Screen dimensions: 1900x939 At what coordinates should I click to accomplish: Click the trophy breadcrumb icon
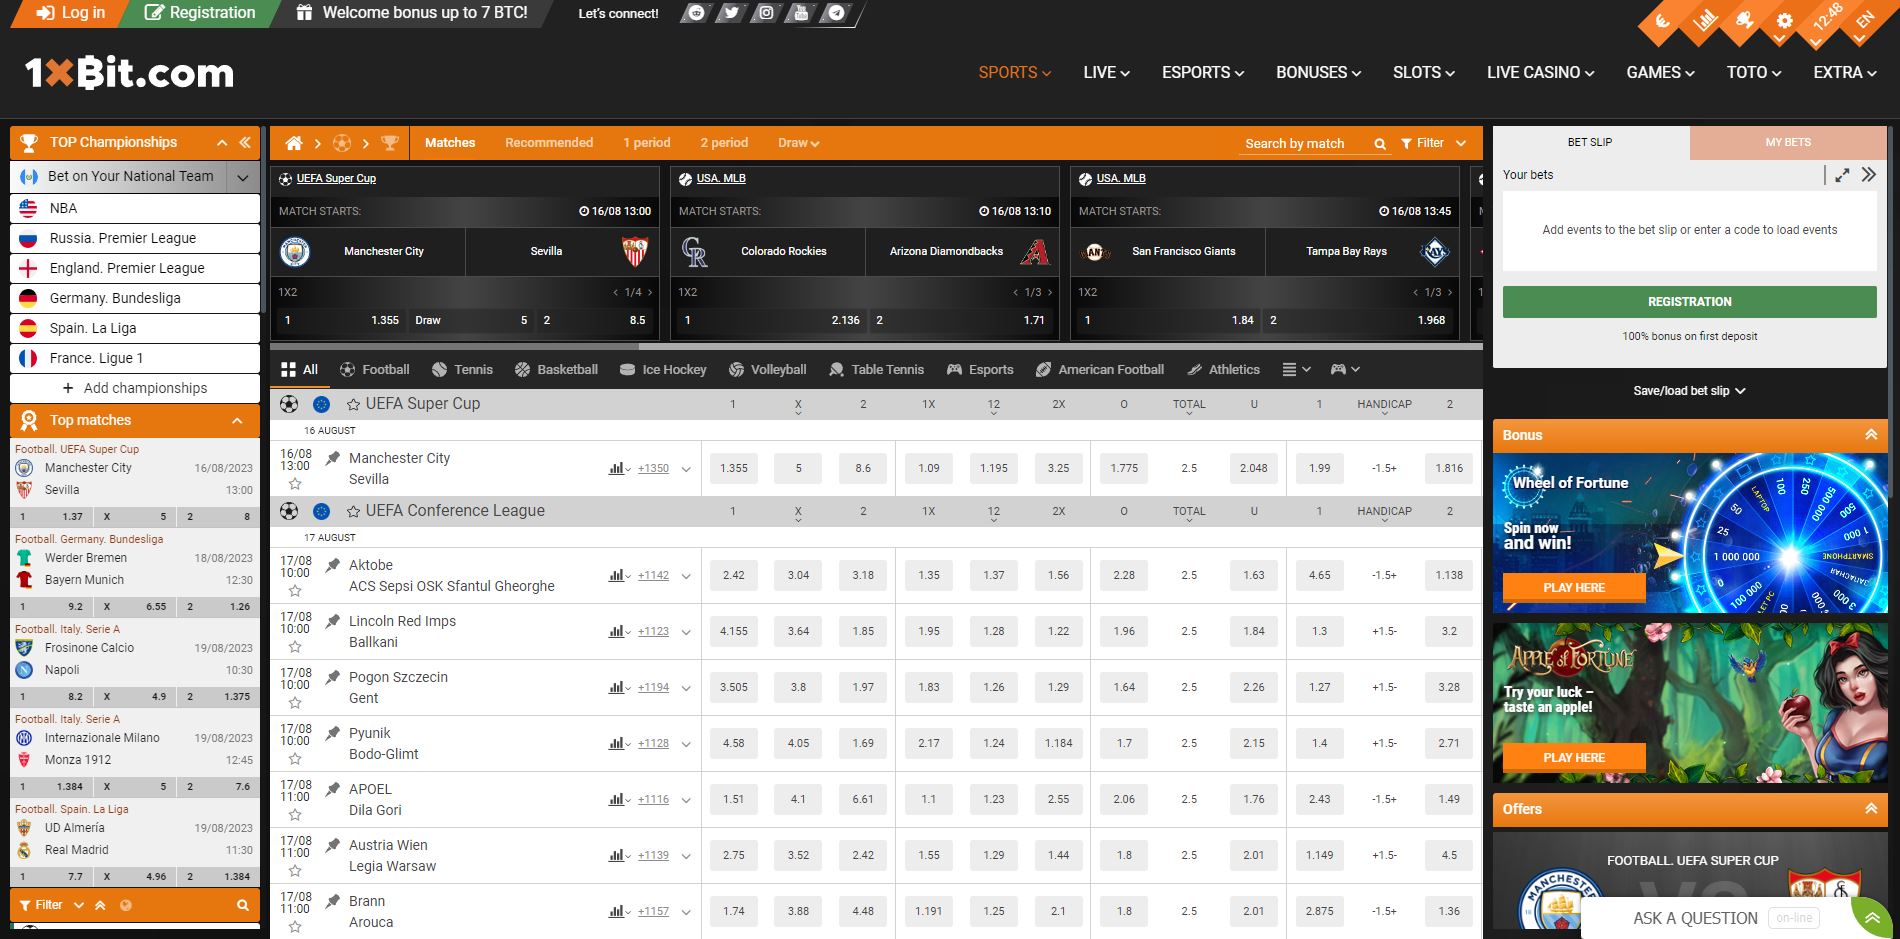(390, 143)
